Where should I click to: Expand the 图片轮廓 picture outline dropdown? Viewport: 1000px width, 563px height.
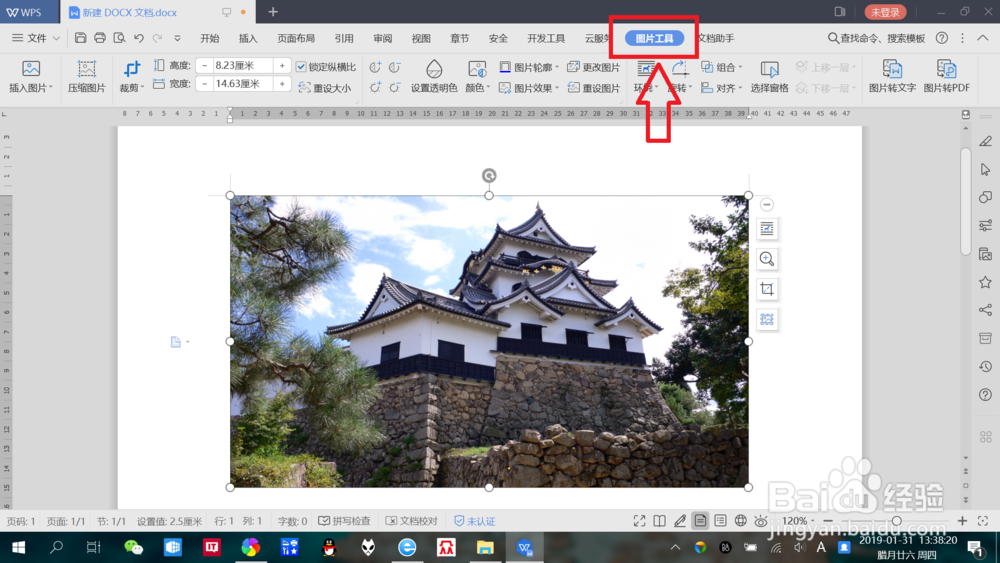[x=557, y=67]
